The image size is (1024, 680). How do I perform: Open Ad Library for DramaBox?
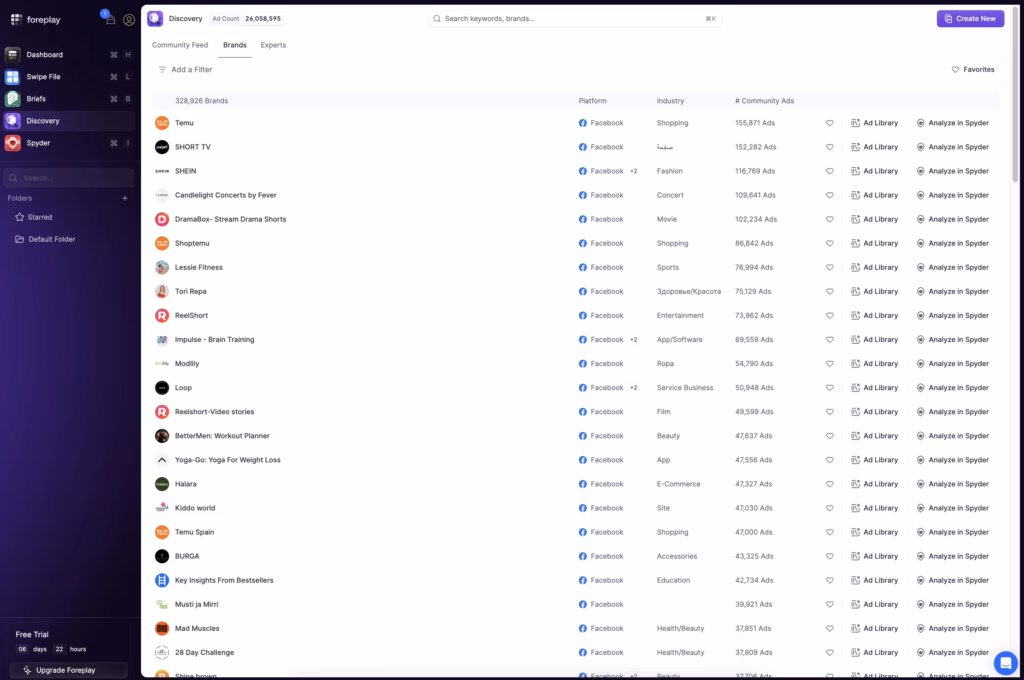click(874, 219)
